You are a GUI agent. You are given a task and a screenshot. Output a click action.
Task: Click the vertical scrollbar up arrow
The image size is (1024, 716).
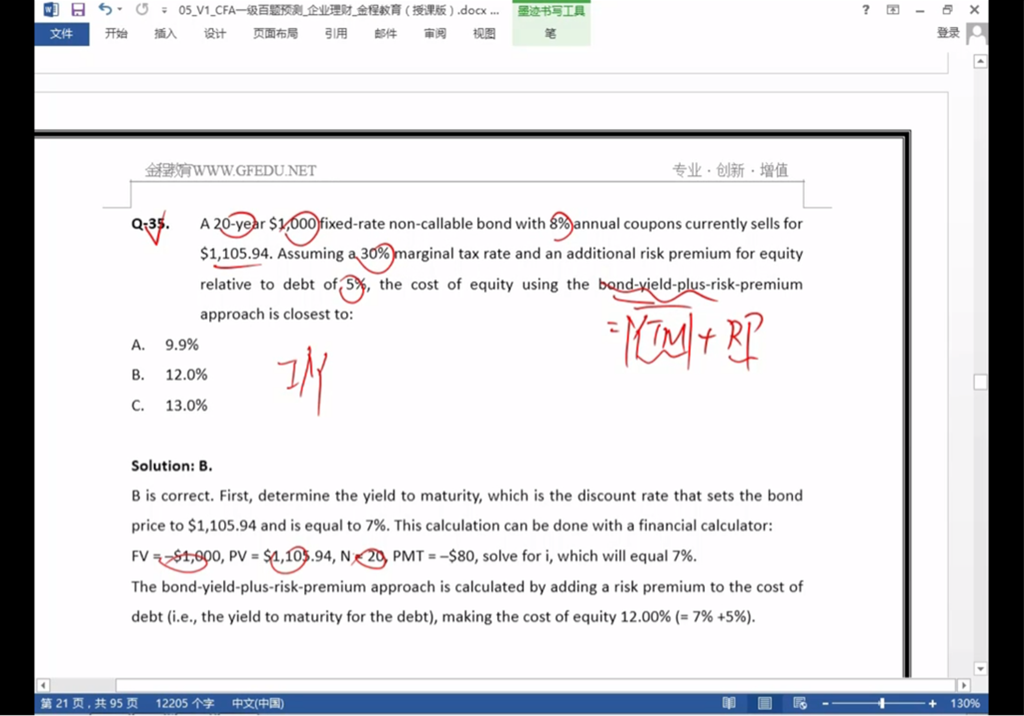[980, 61]
